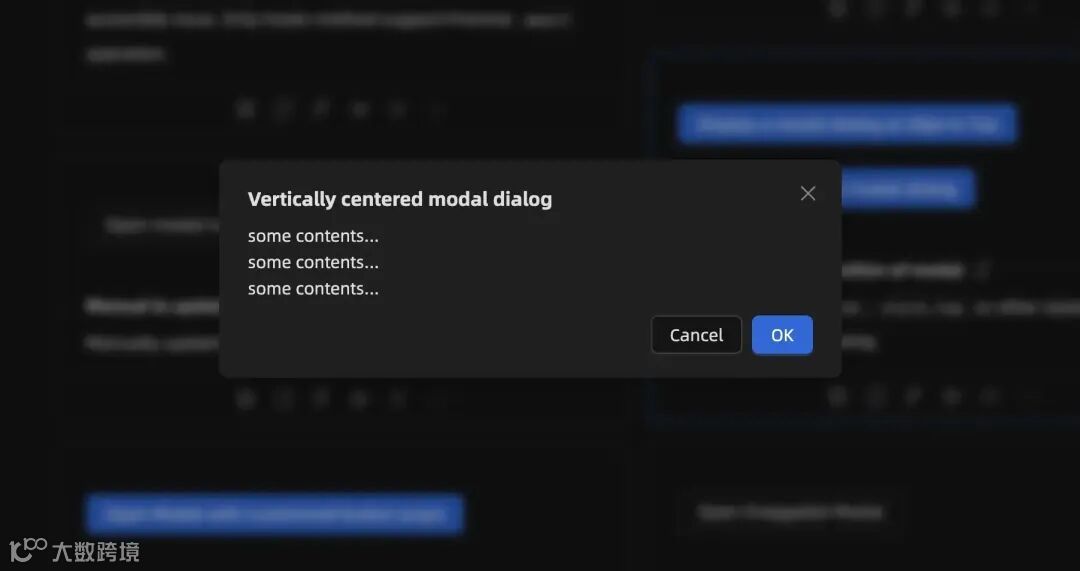Viewport: 1080px width, 571px height.
Task: Click the blue button partly hidden behind modal's right edge
Action: [908, 189]
